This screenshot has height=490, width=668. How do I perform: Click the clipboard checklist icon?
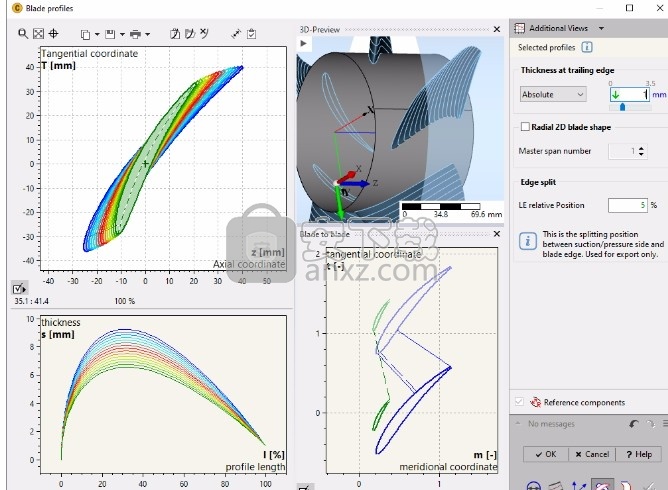tap(251, 34)
